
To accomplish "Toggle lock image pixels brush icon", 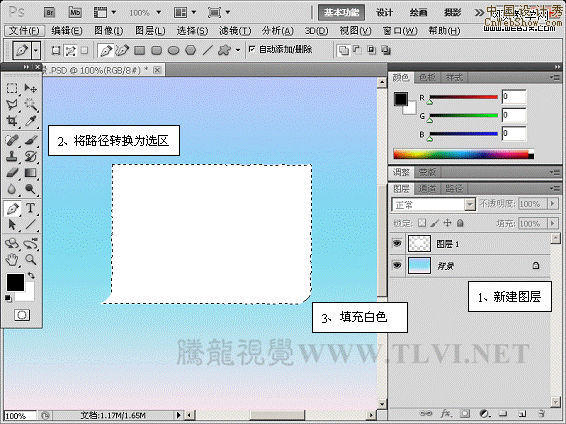I will pyautogui.click(x=435, y=223).
